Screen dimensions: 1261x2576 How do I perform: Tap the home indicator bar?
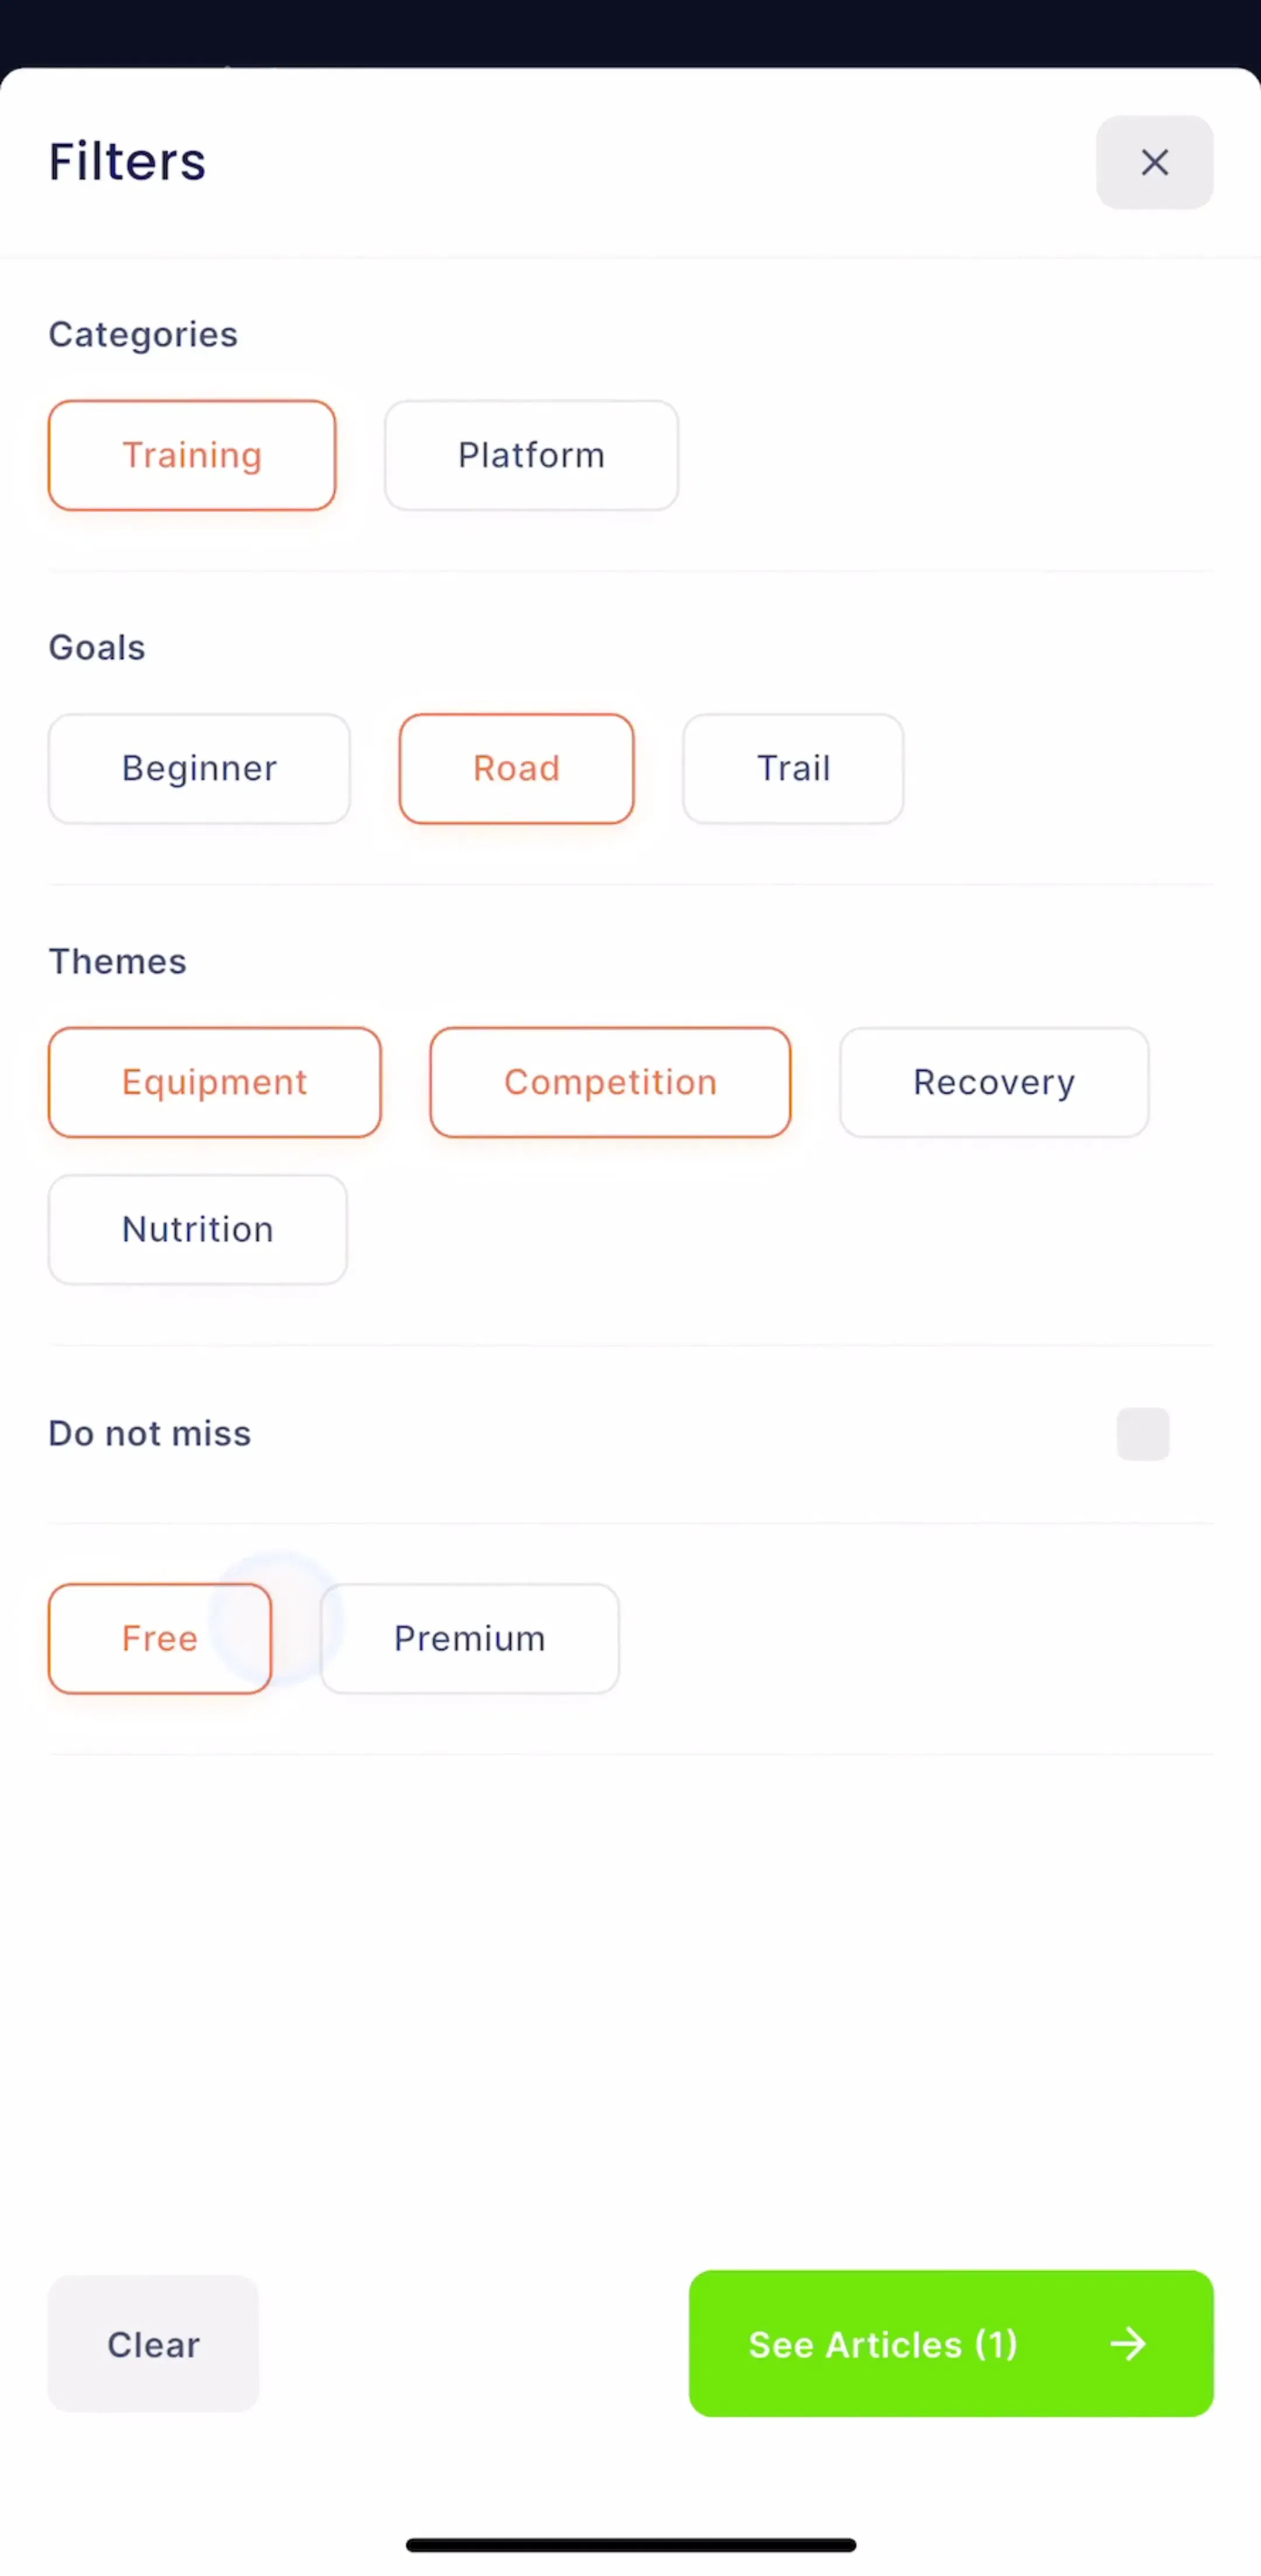point(631,2545)
